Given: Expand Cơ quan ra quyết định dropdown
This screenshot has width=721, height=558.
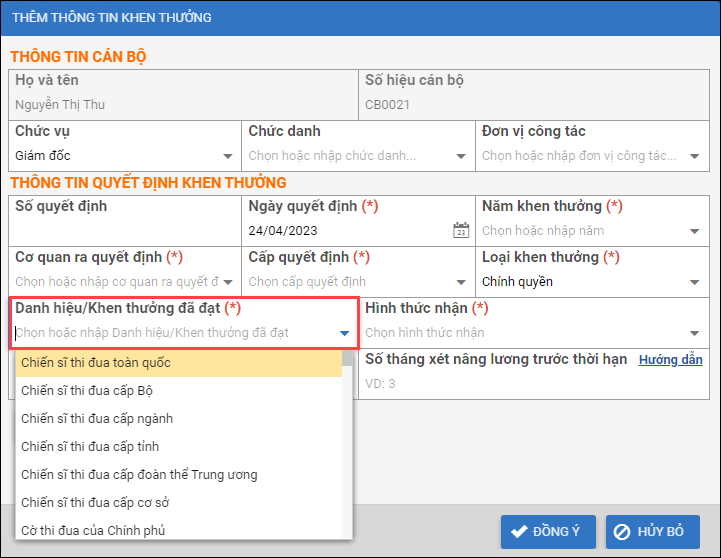Looking at the screenshot, I should [x=228, y=282].
